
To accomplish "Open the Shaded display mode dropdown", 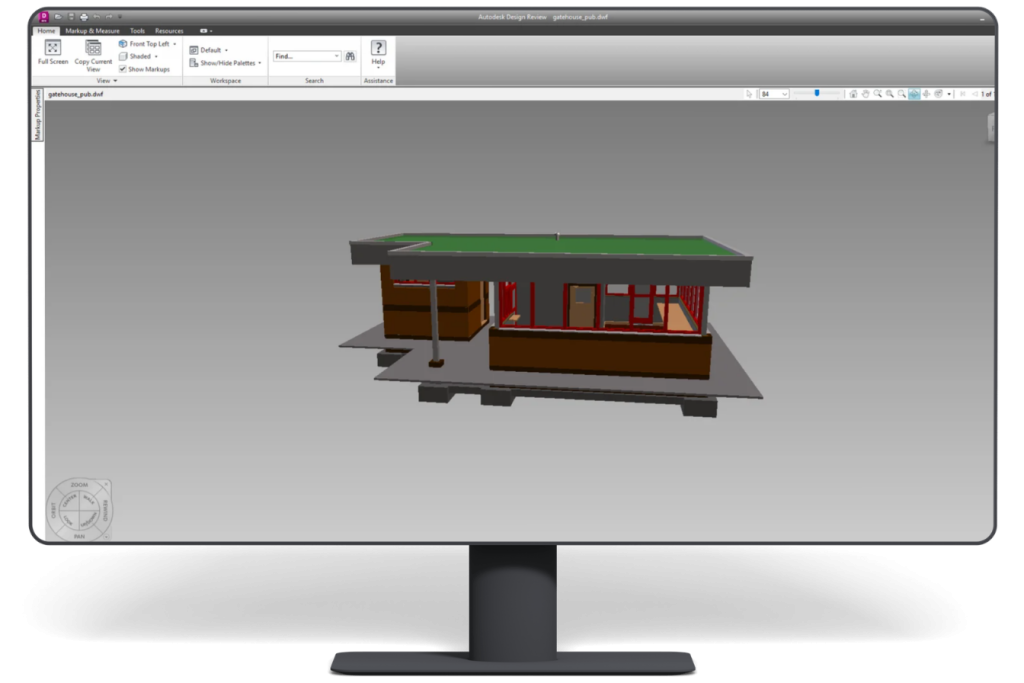I will pos(138,56).
